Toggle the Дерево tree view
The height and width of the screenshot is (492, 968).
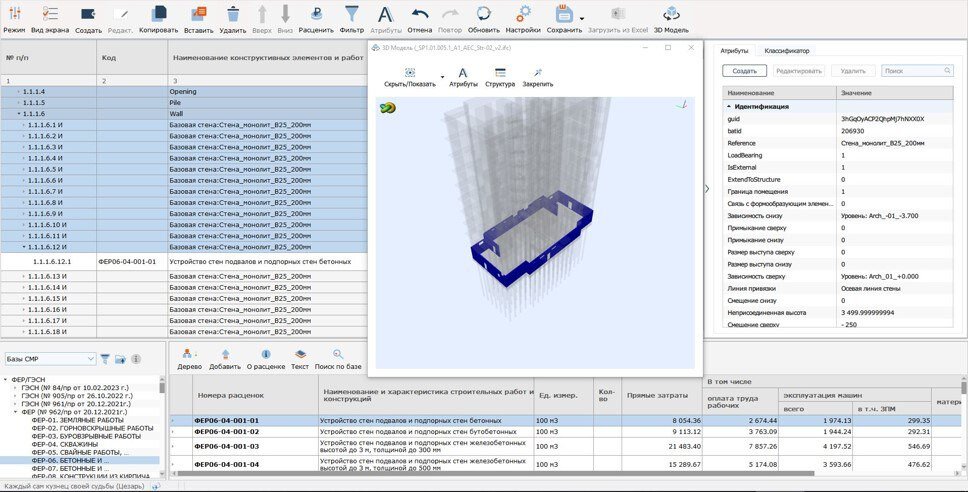[189, 354]
